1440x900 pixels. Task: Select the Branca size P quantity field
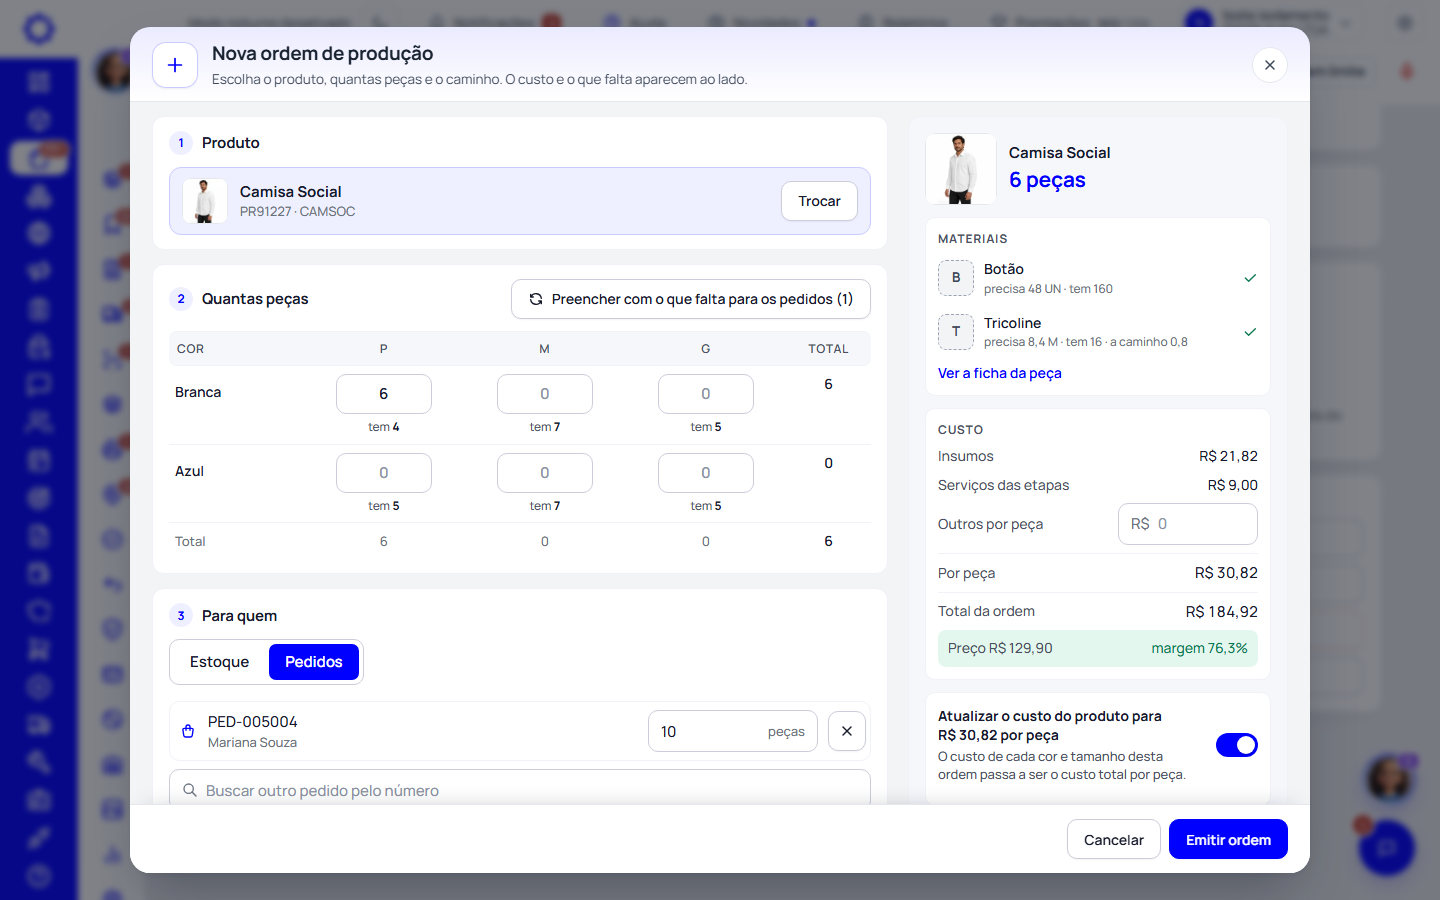click(x=384, y=394)
